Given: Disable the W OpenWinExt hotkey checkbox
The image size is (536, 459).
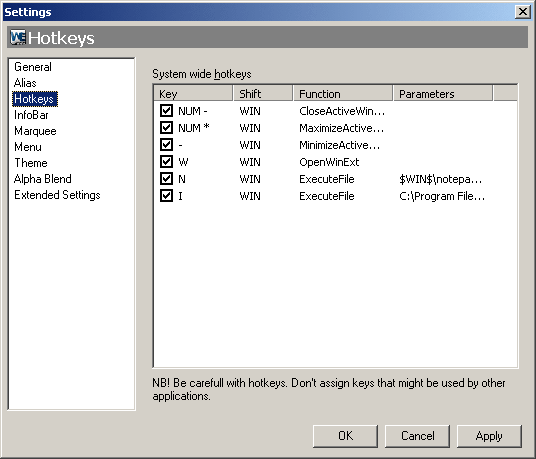Looking at the screenshot, I should (x=166, y=162).
